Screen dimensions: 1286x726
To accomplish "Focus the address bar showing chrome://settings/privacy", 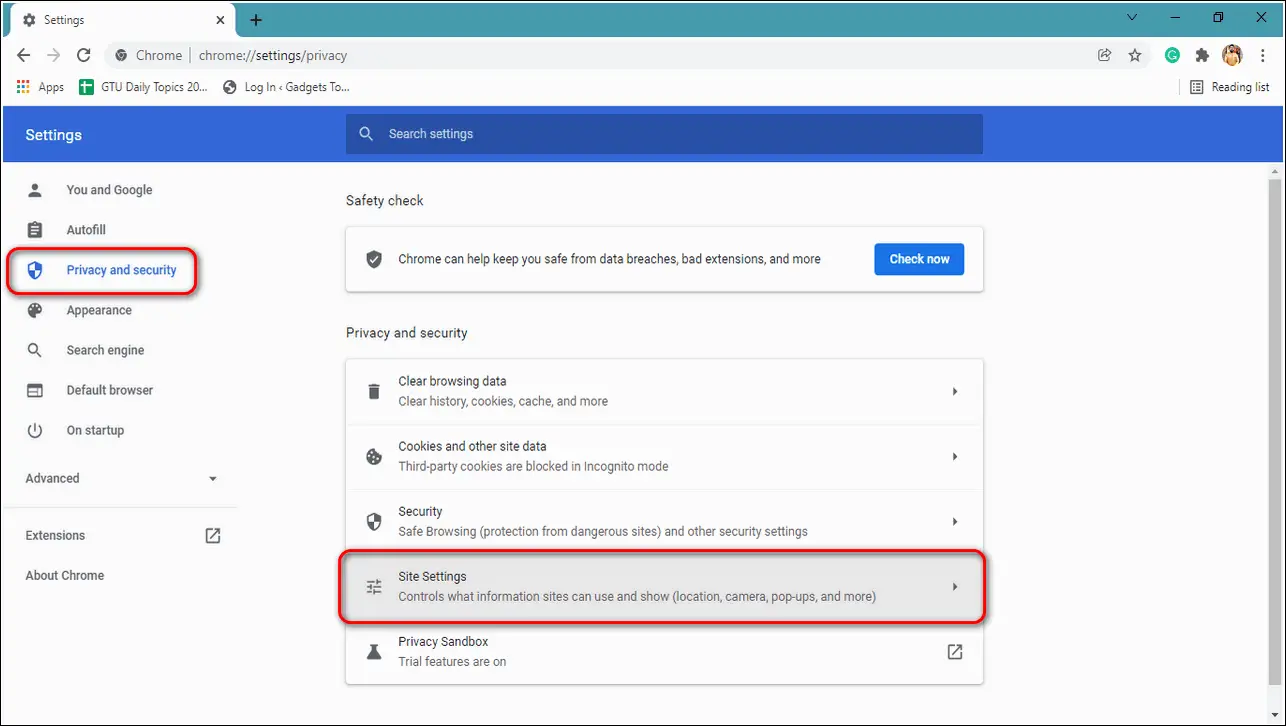I will [630, 56].
